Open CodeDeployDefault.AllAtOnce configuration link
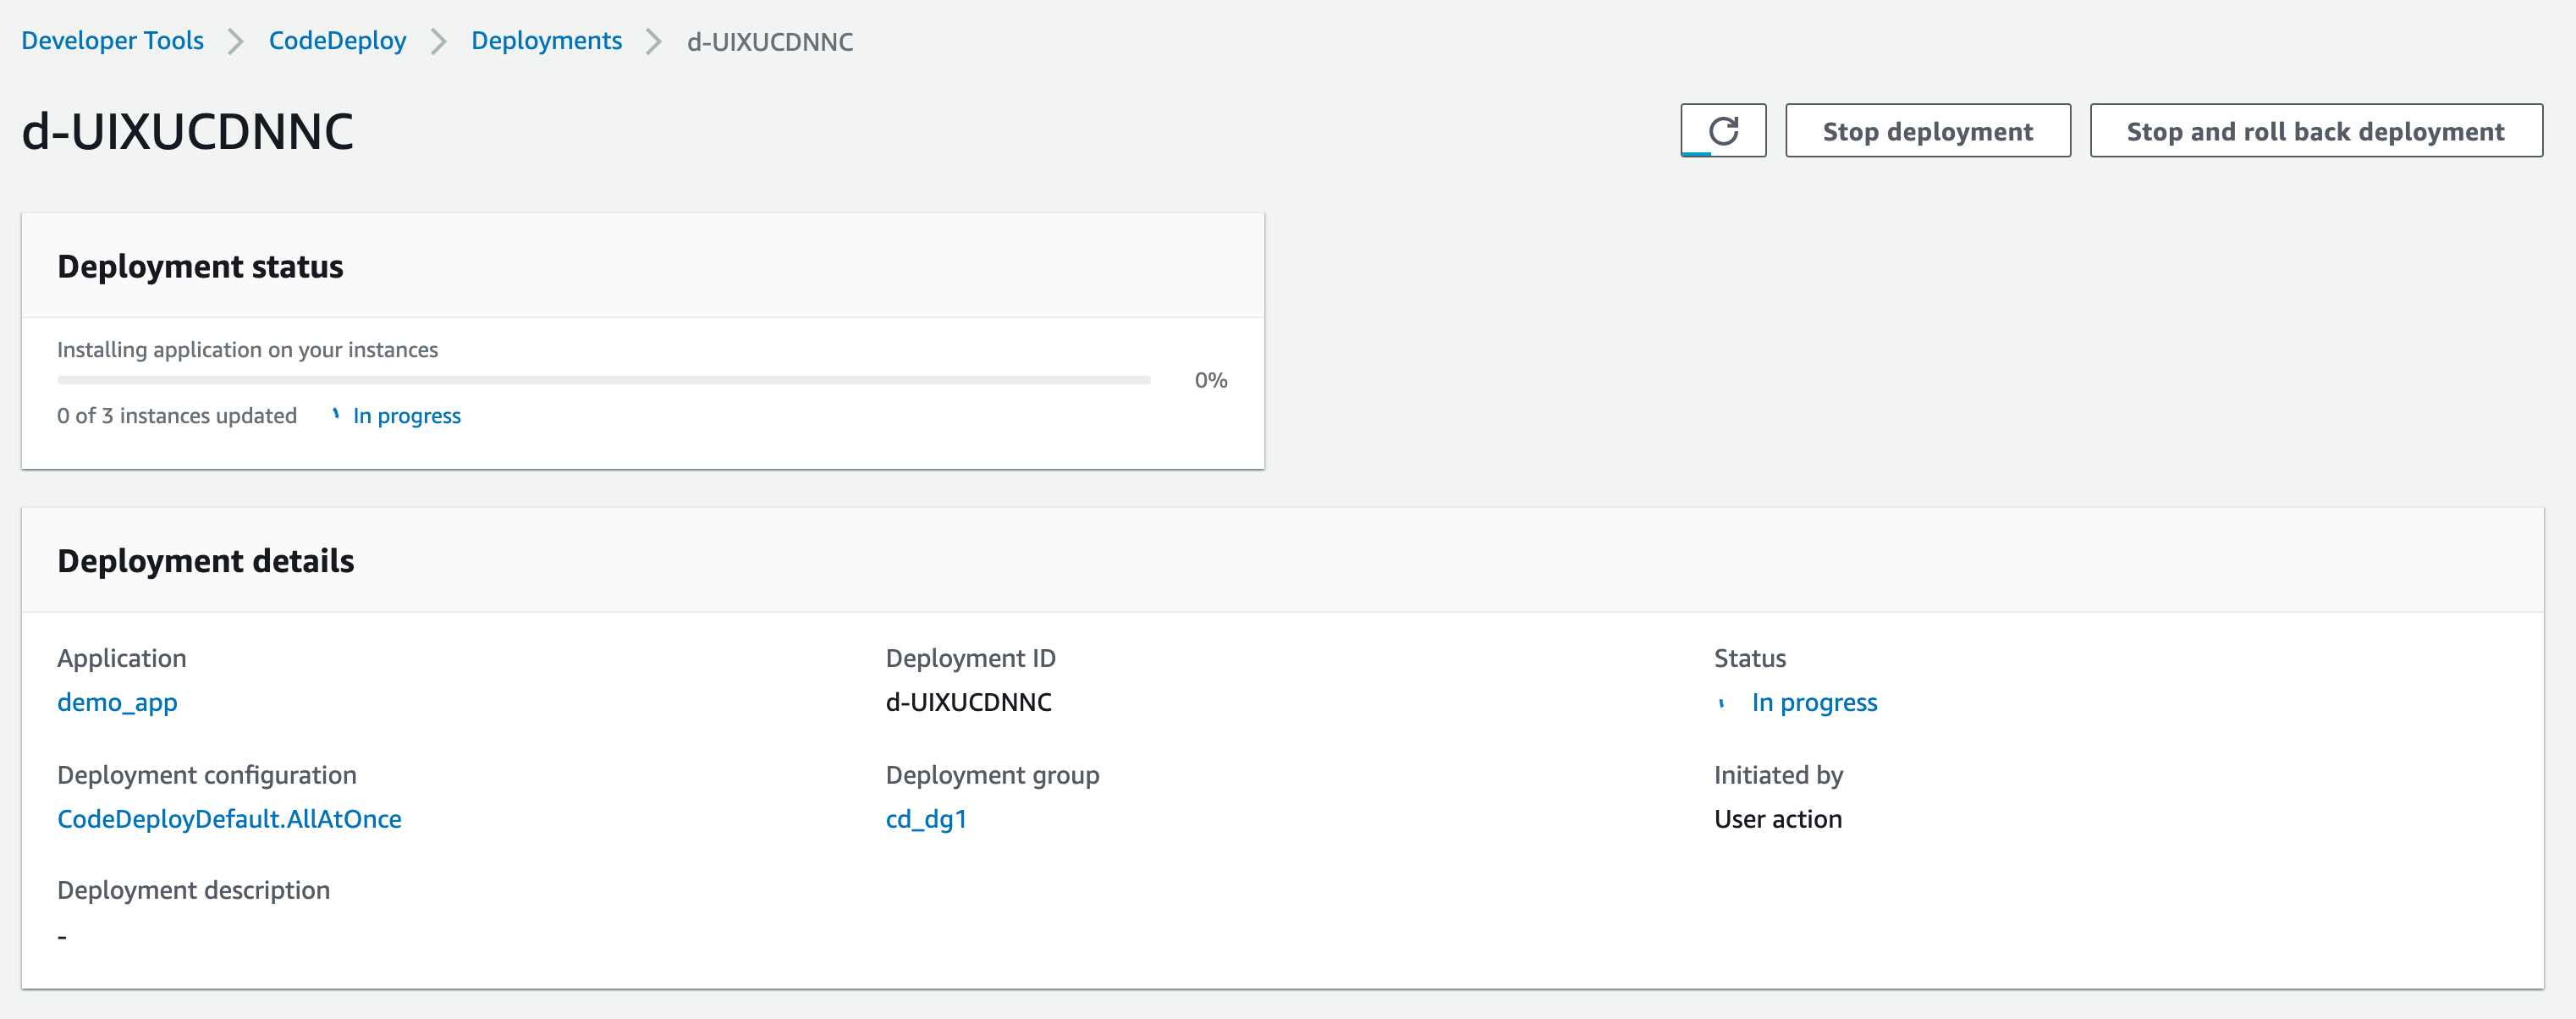 point(229,819)
